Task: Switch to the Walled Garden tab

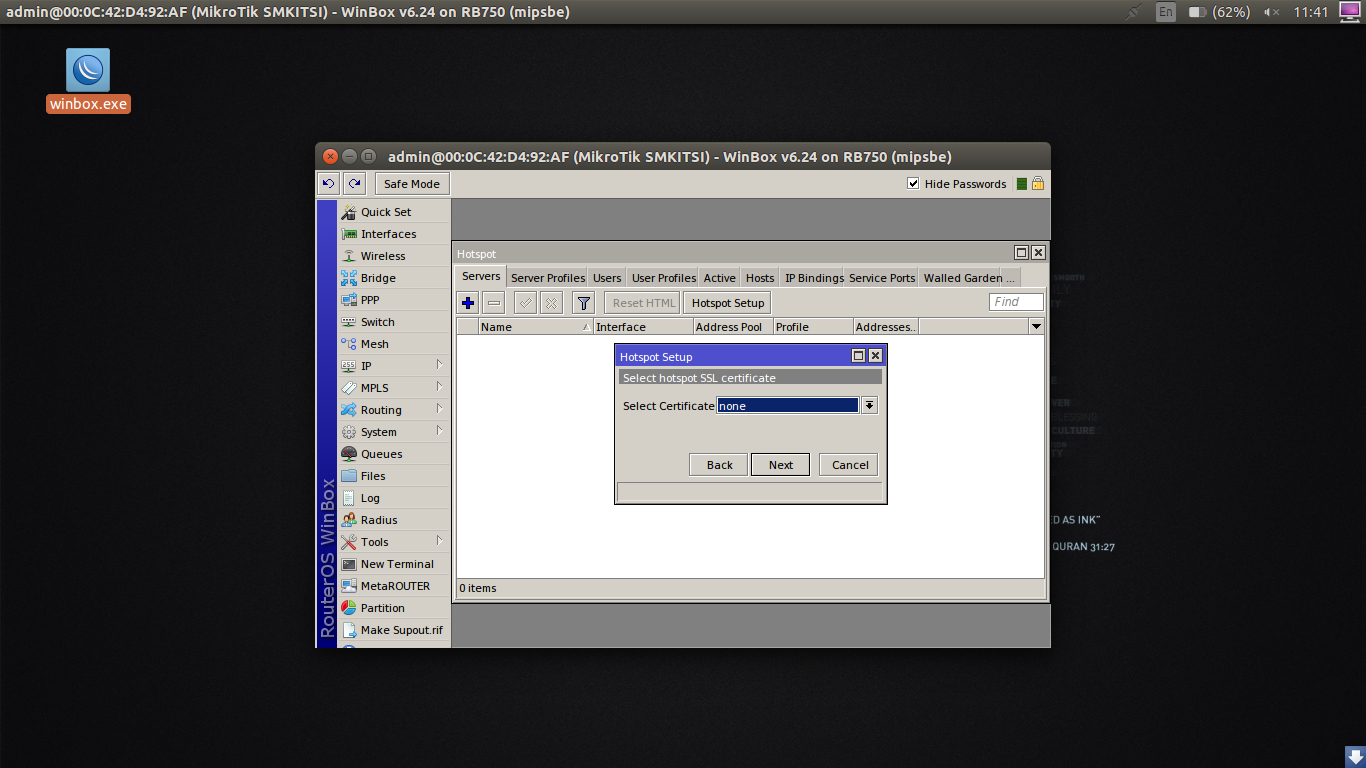Action: coord(962,278)
